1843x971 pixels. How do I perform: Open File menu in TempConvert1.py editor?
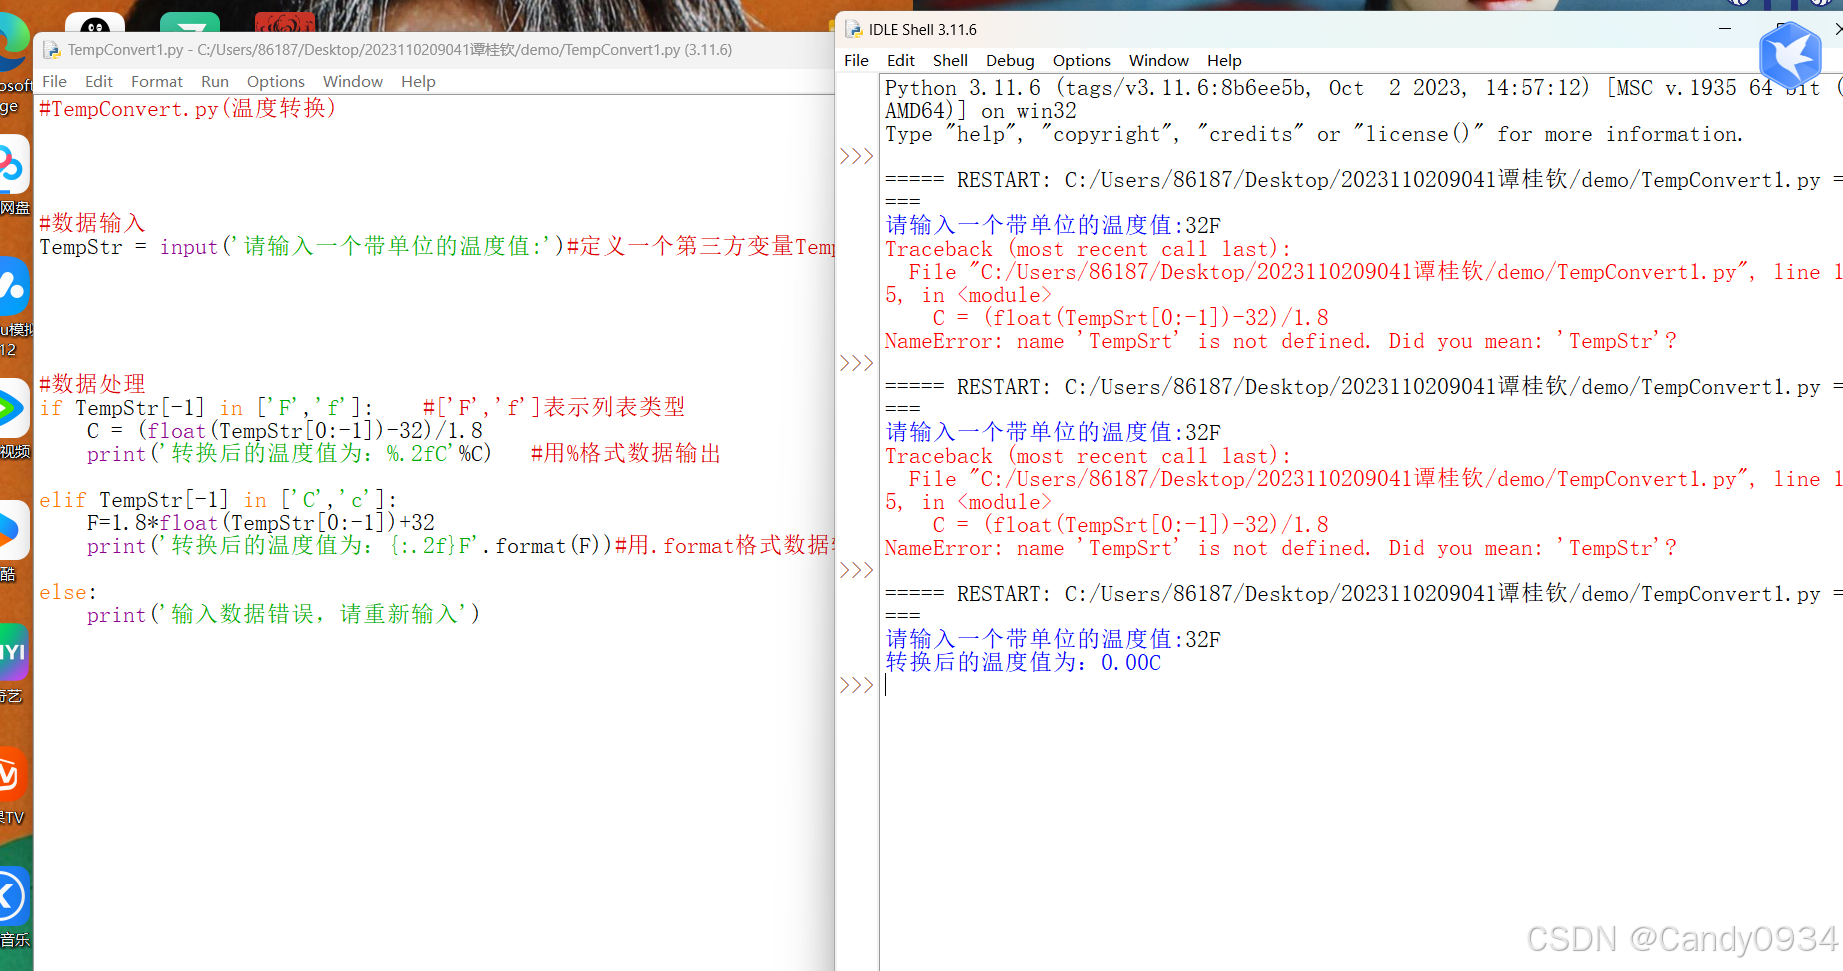click(x=55, y=81)
